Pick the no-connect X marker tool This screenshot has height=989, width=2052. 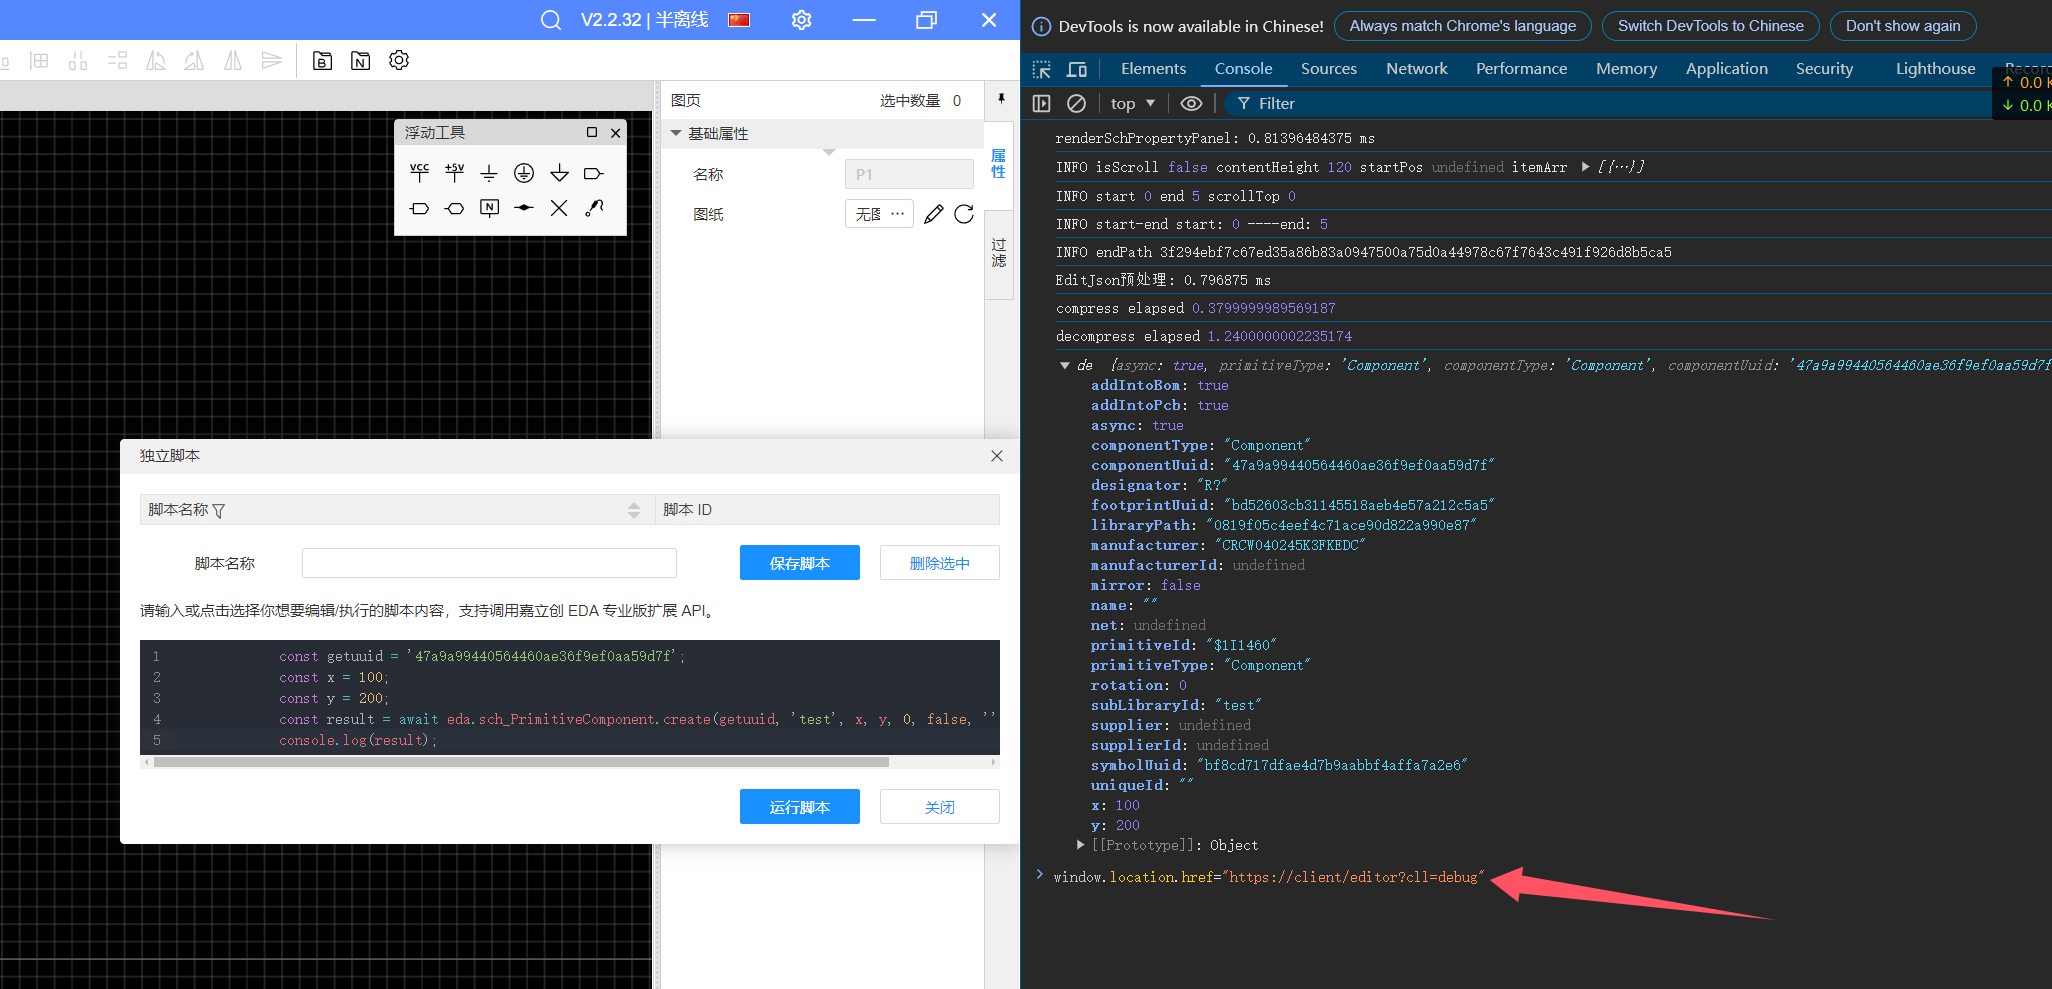click(559, 208)
